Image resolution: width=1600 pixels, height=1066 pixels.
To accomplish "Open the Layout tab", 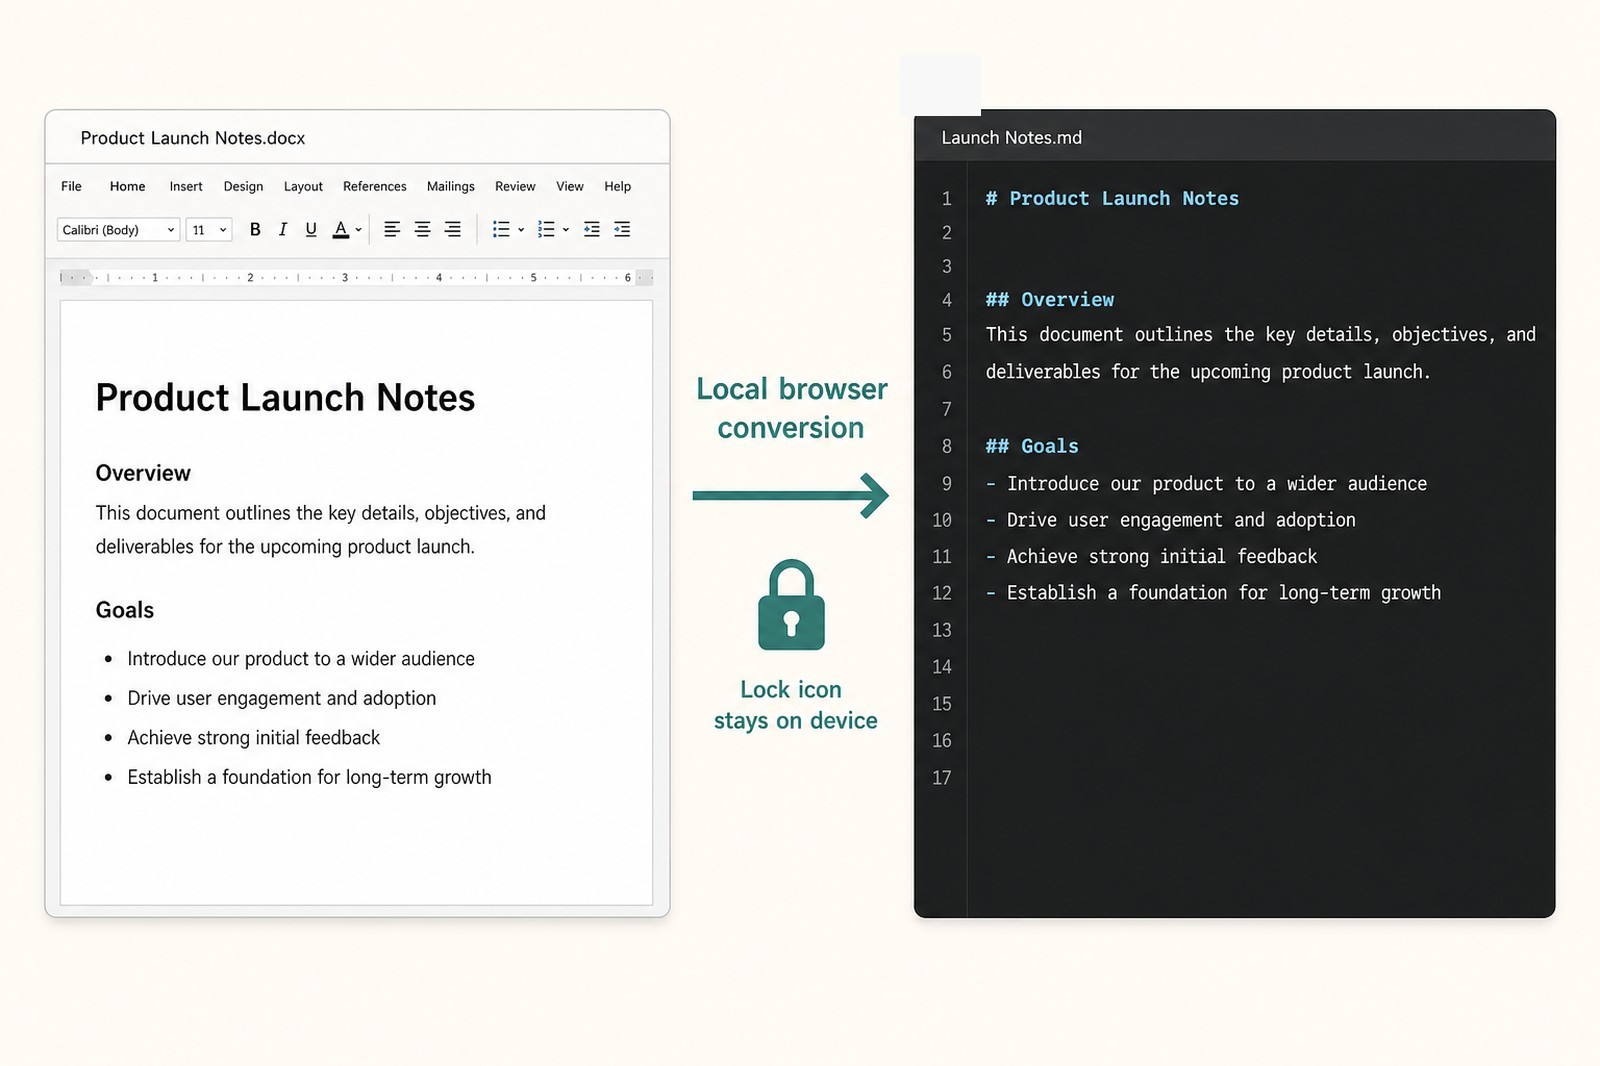I will click(x=303, y=186).
